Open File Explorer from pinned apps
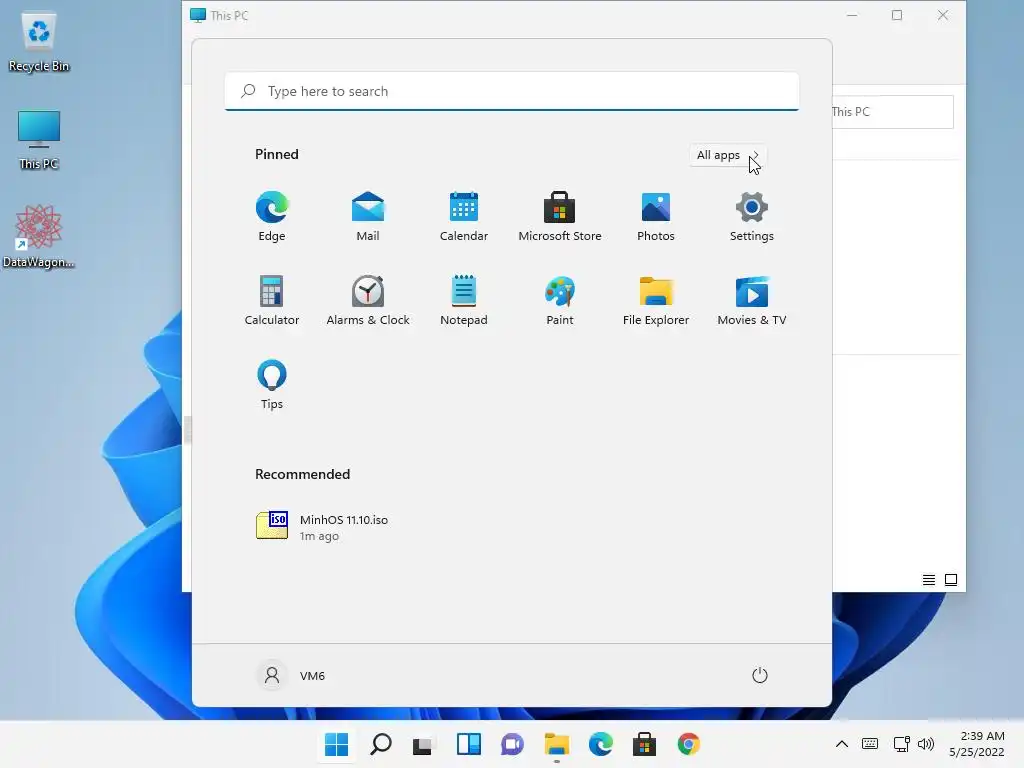The height and width of the screenshot is (768, 1024). pyautogui.click(x=656, y=300)
